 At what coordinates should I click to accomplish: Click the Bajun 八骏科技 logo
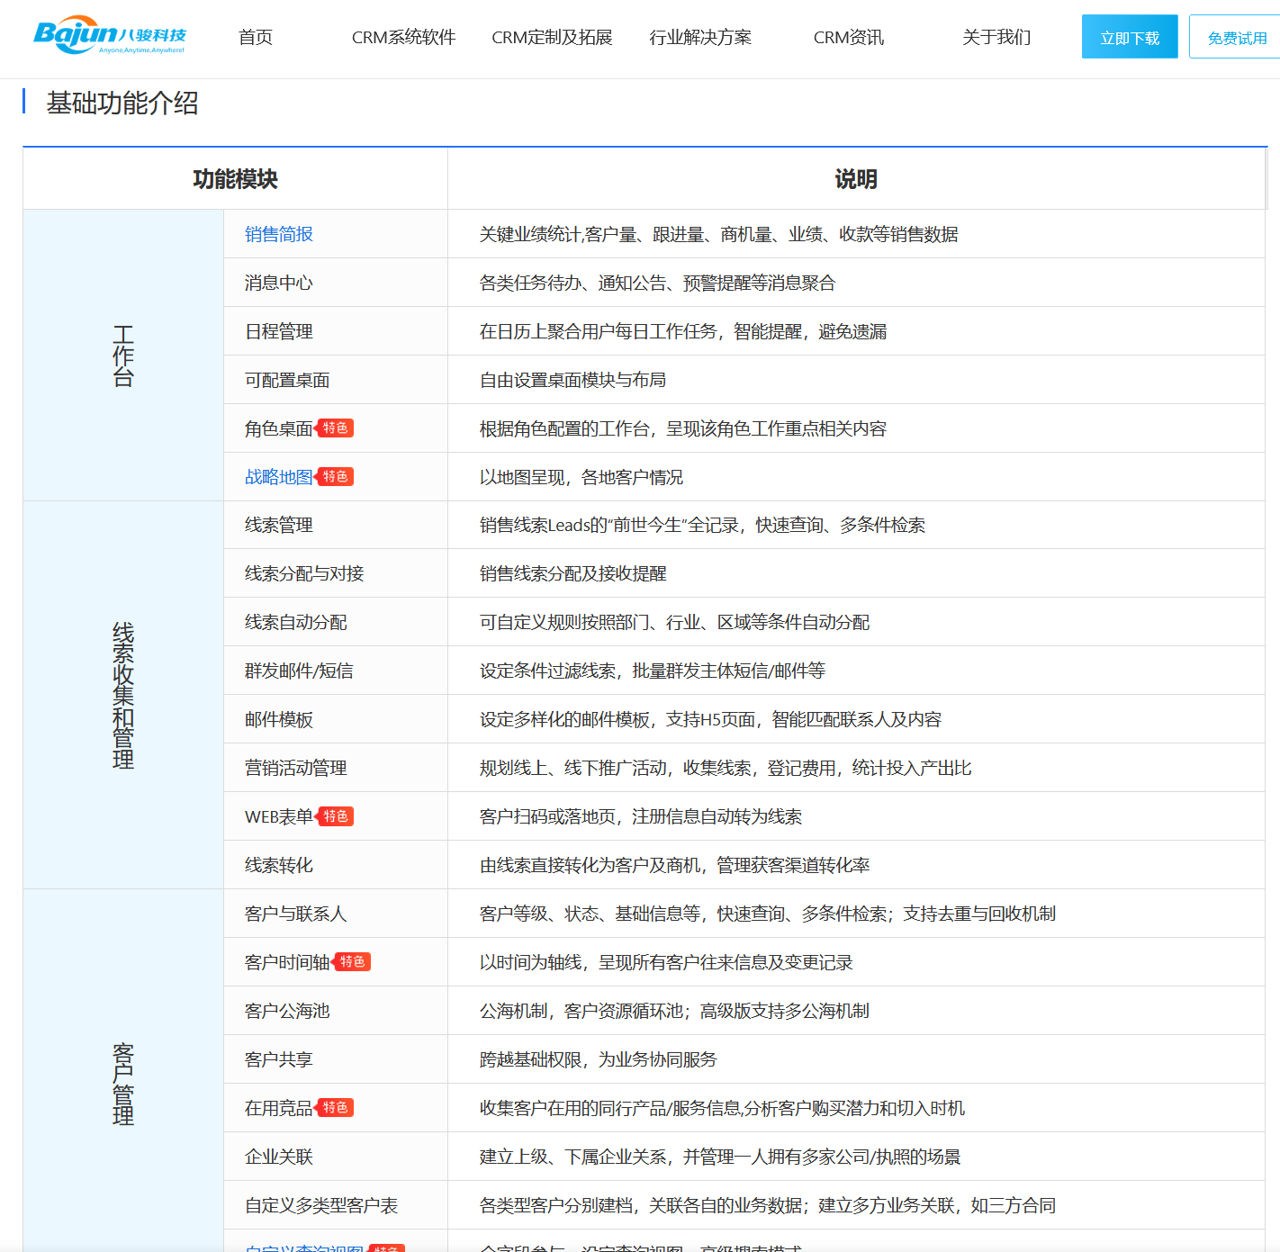point(110,36)
